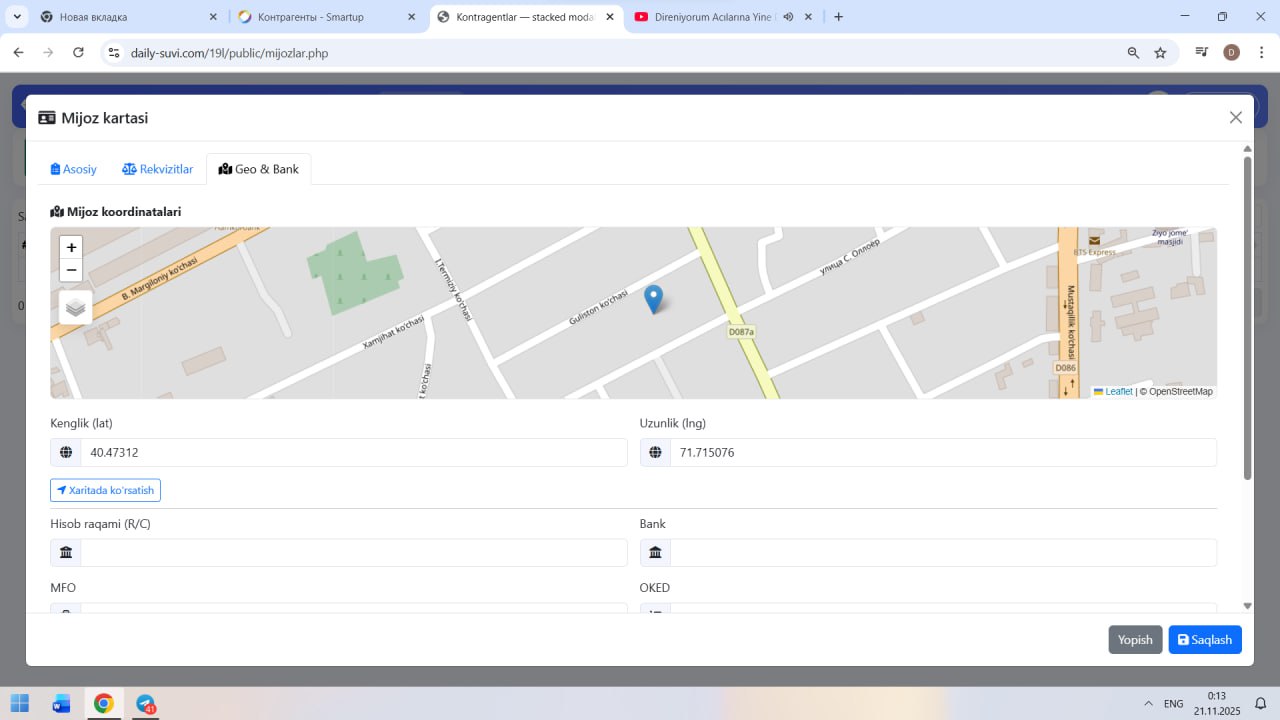Open the Windows Start menu
1280x720 pixels.
20,703
